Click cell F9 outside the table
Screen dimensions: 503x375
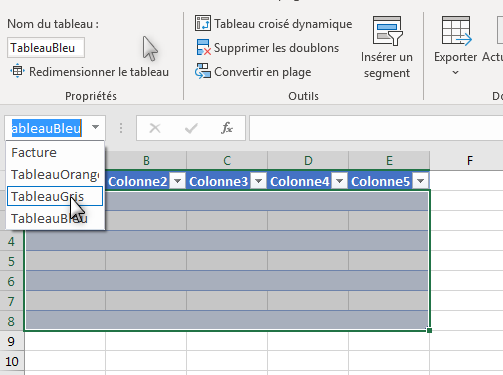[466, 341]
